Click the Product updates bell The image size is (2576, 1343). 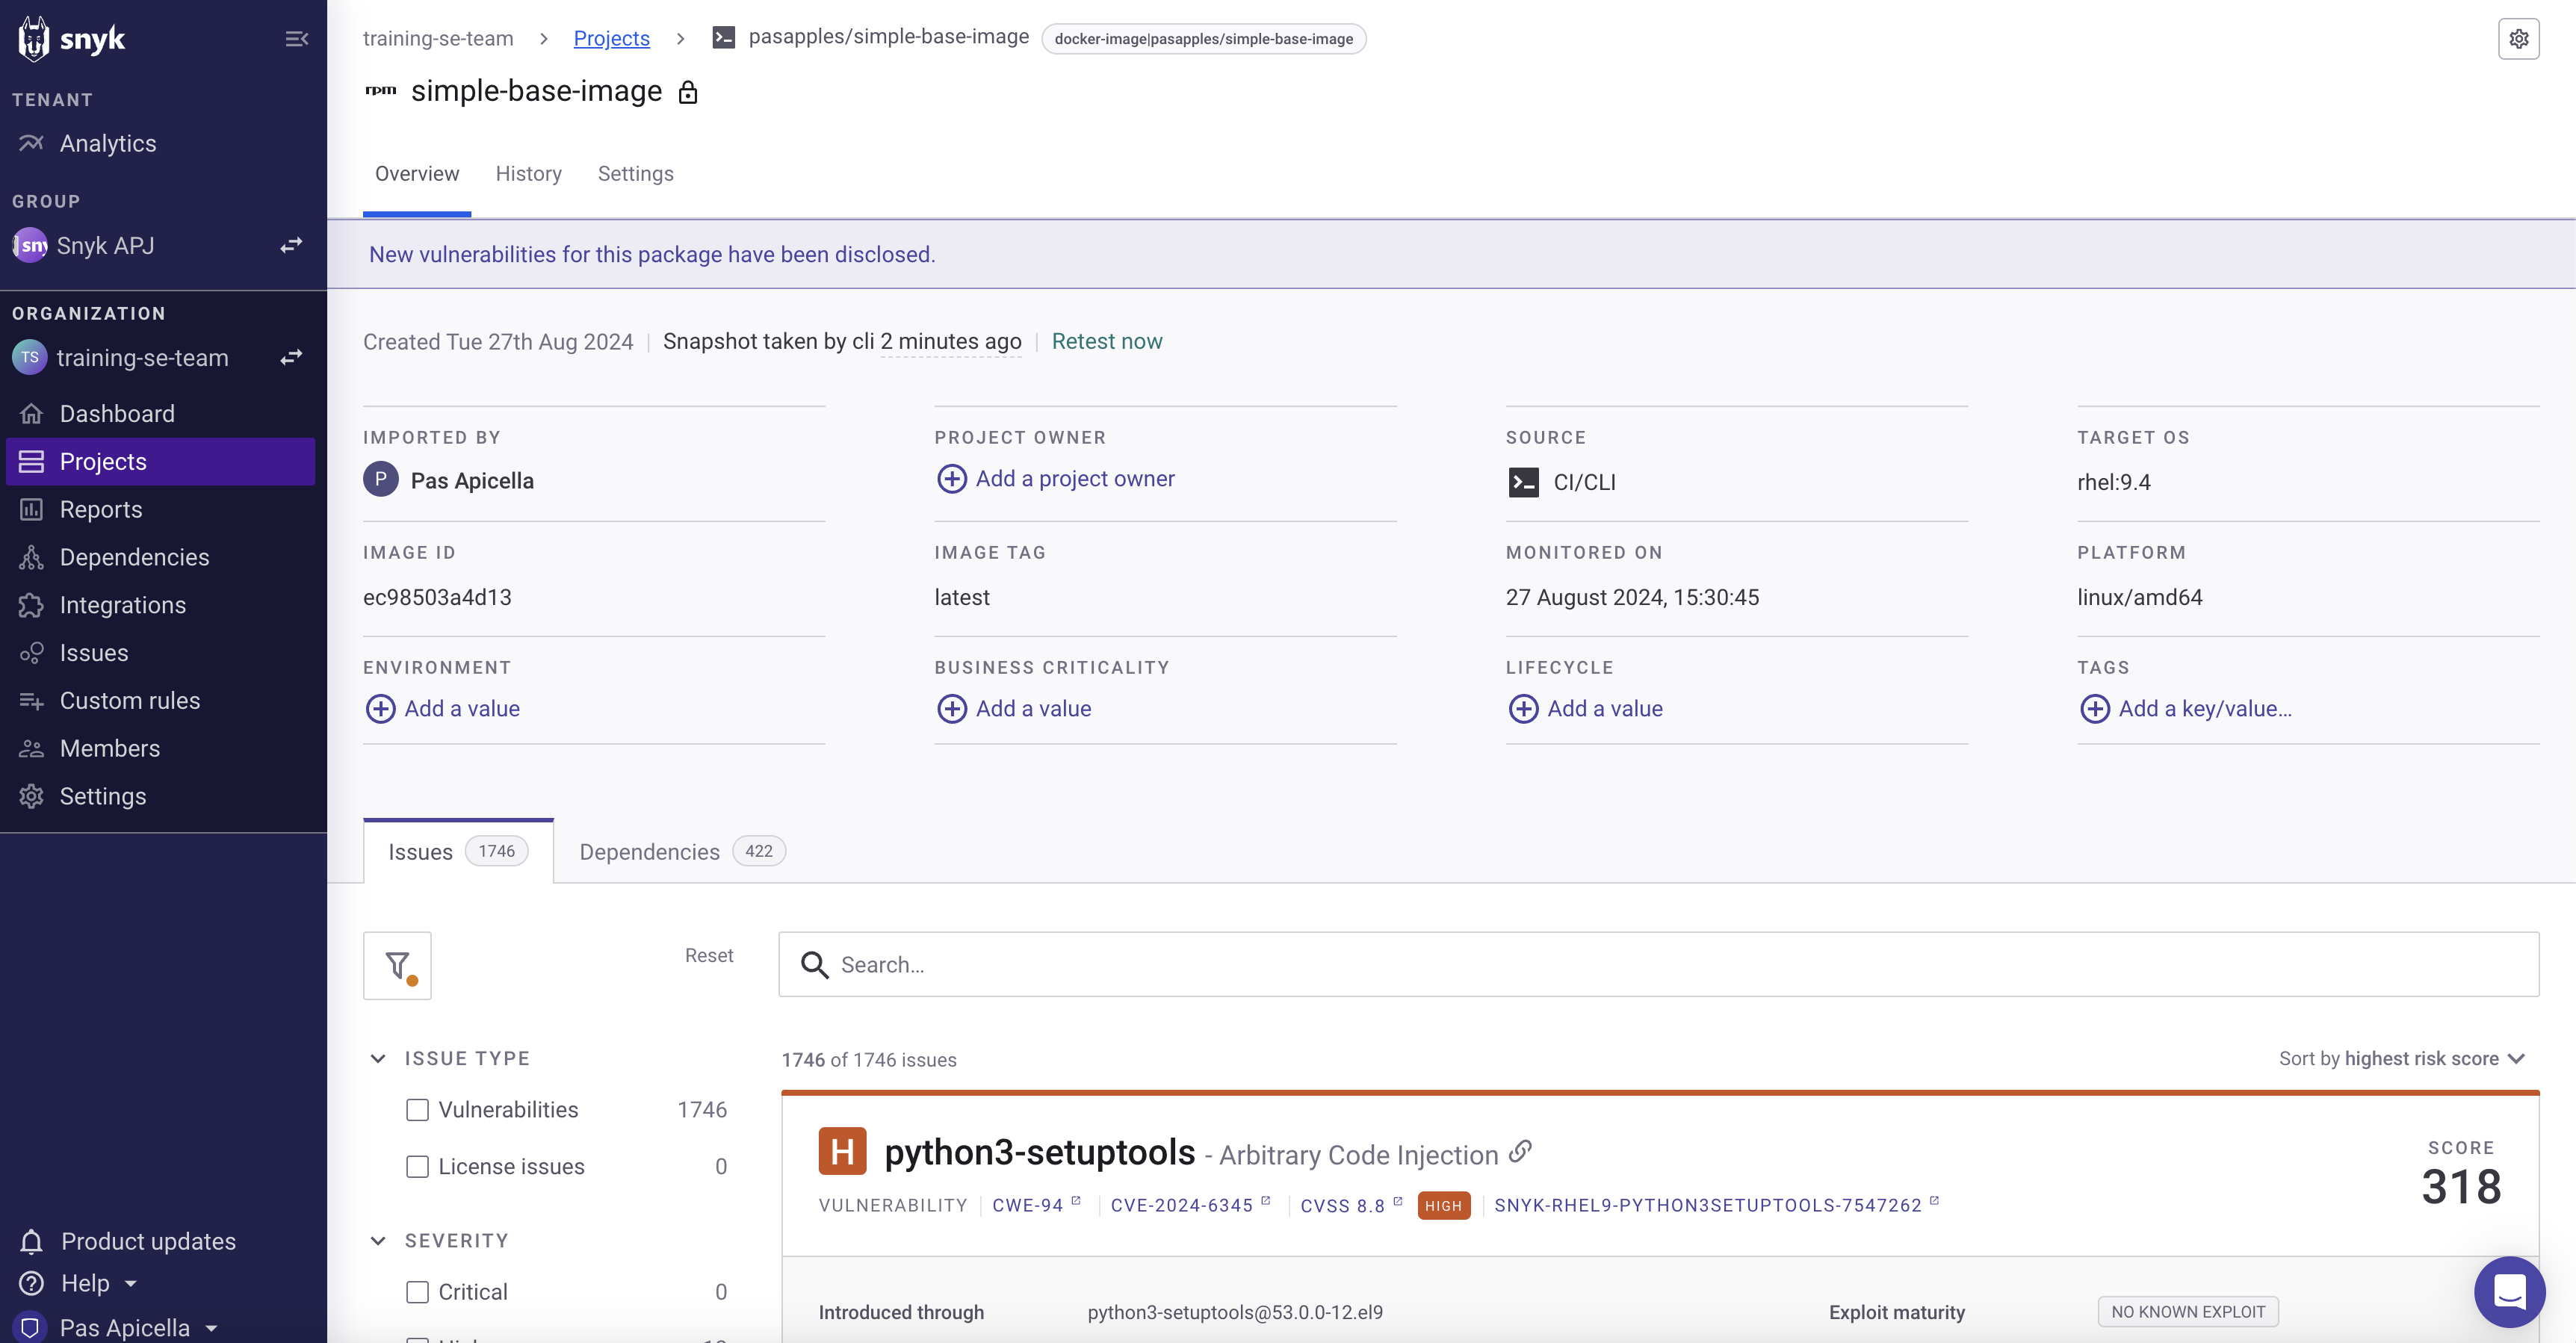(x=32, y=1241)
